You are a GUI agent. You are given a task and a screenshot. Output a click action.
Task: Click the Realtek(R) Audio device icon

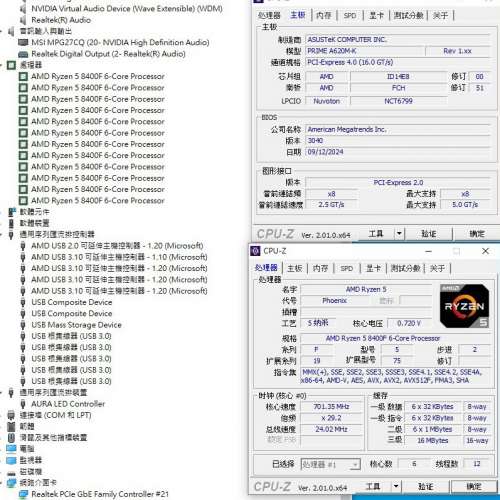pos(23,20)
